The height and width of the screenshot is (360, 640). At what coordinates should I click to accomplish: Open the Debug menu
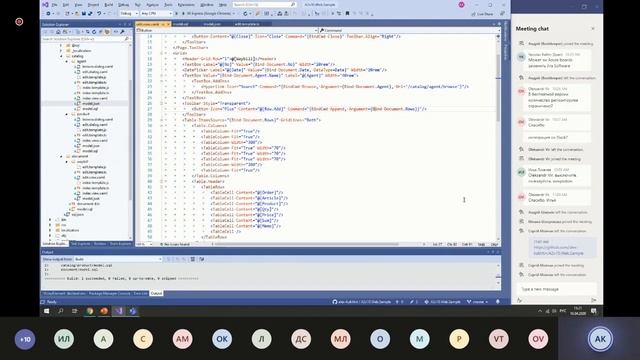123,4
